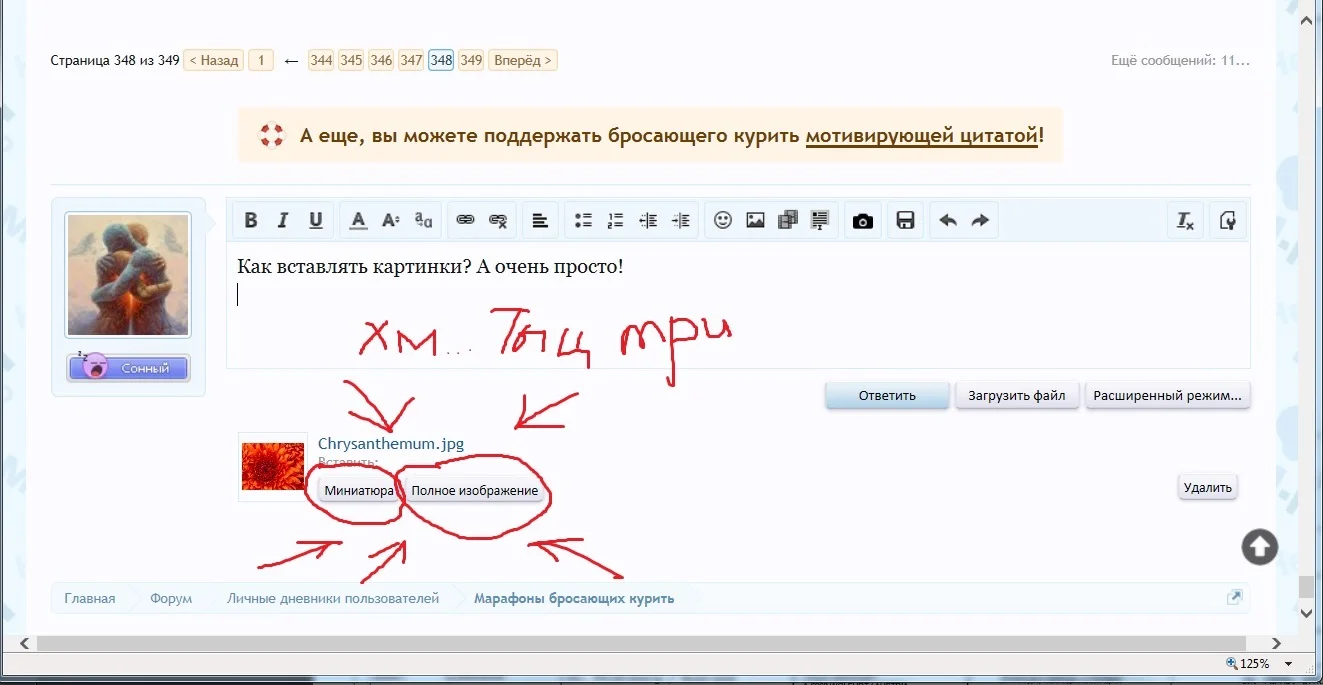Insert a numbered list
Viewport: 1323px width, 685px height.
click(615, 220)
